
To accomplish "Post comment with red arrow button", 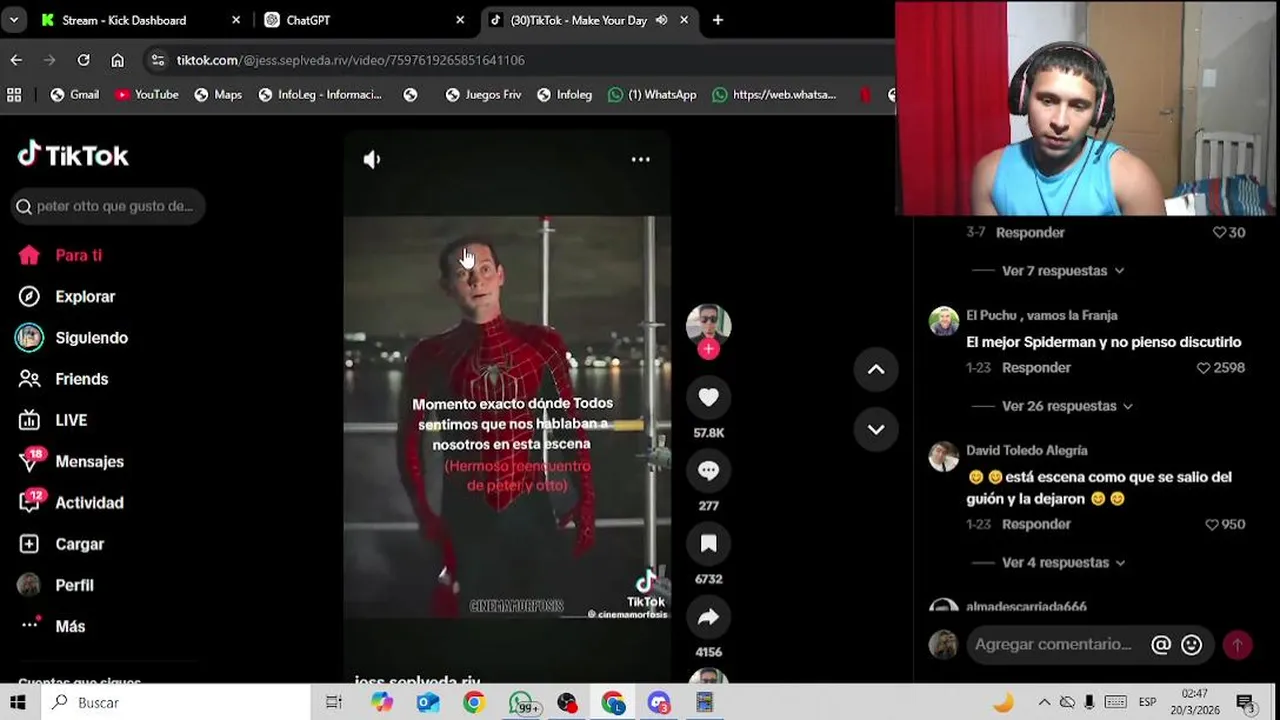I will pyautogui.click(x=1237, y=645).
